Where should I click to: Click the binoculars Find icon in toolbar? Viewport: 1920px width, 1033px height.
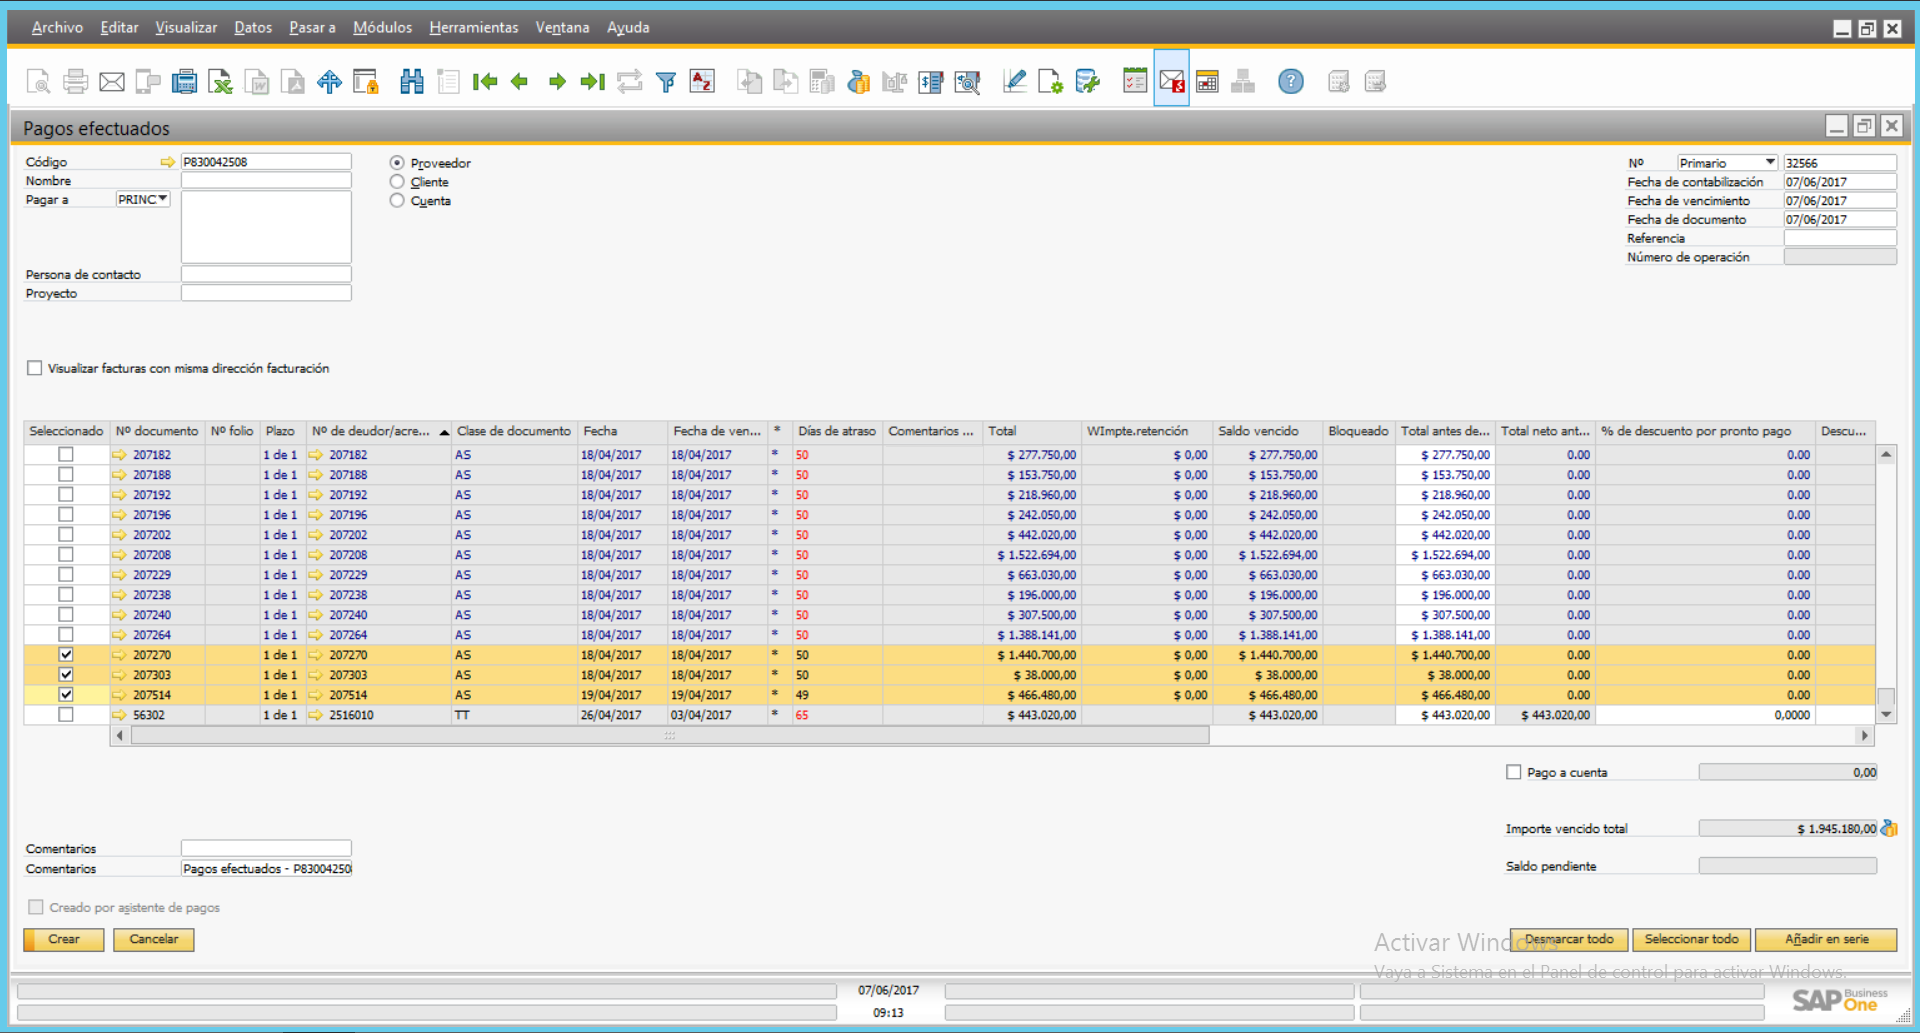(411, 82)
